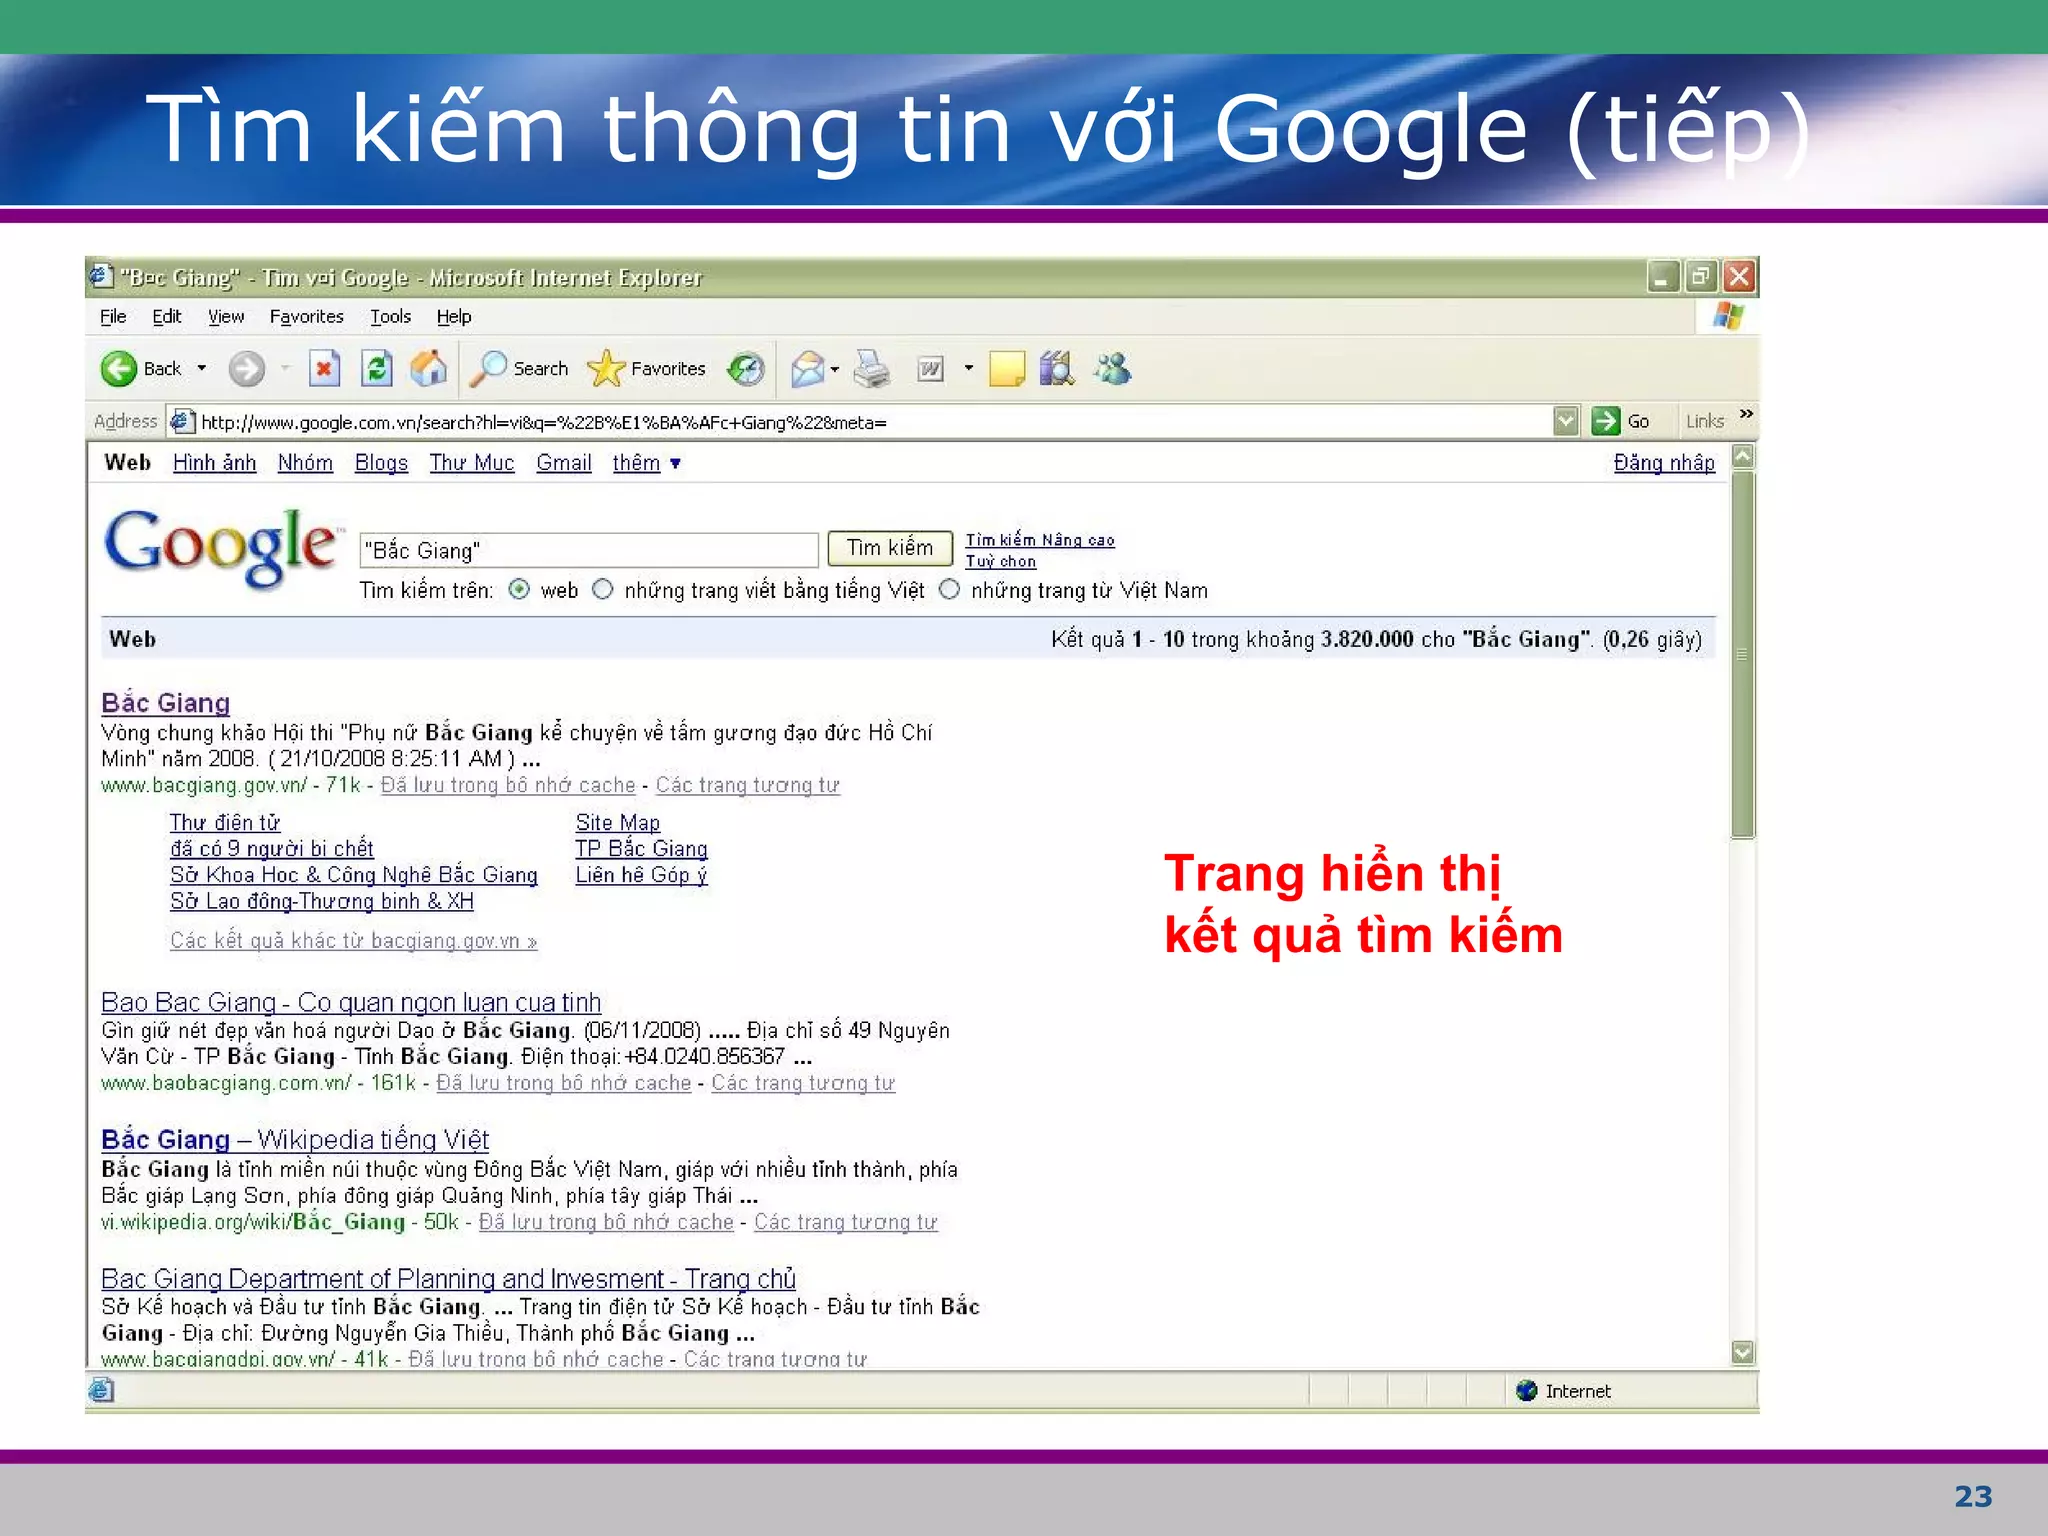Screen dimensions: 2048x1536
Task: Open 'Bao Bac Giang - Co quan ngon luan' result
Action: pos(351,1002)
